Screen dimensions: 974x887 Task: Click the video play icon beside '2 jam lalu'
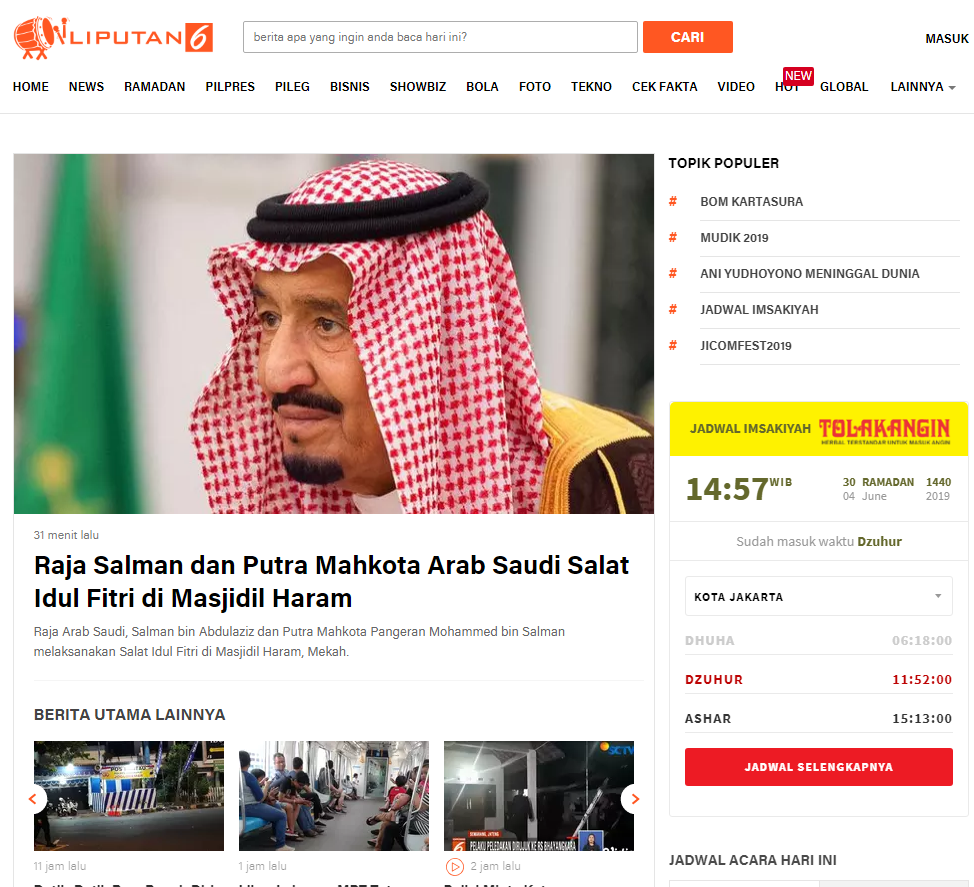tap(455, 866)
